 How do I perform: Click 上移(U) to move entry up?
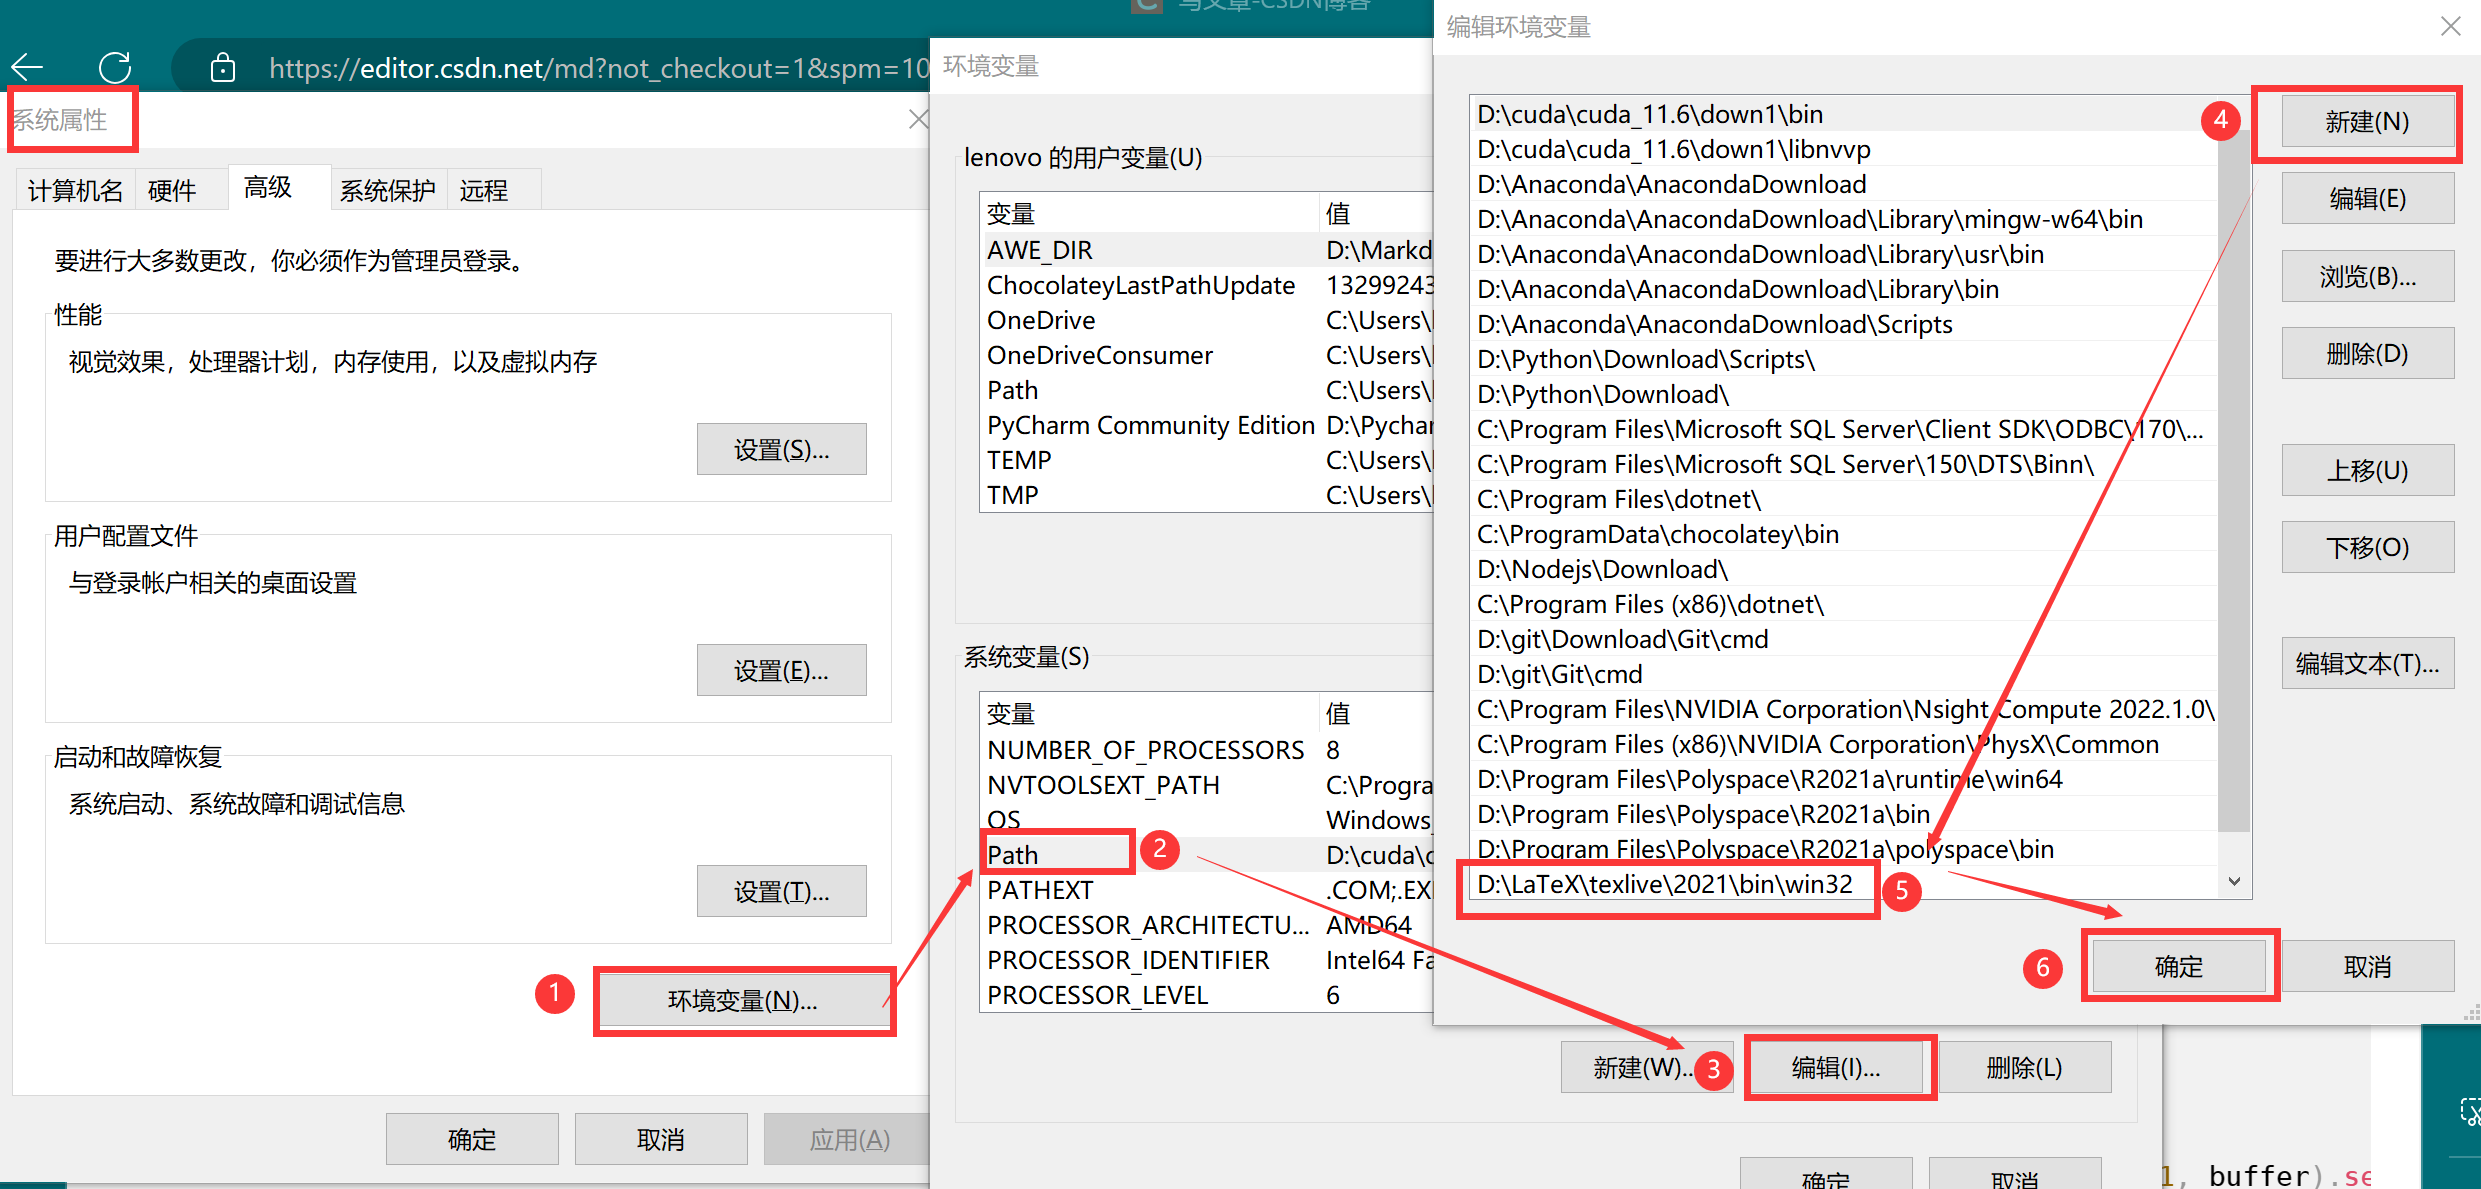tap(2367, 469)
